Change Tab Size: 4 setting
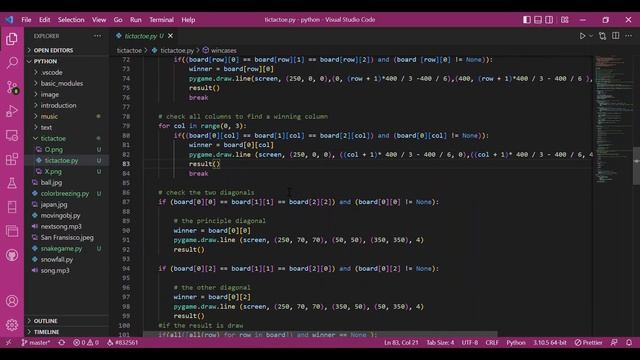Image resolution: width=640 pixels, height=360 pixels. (x=440, y=342)
